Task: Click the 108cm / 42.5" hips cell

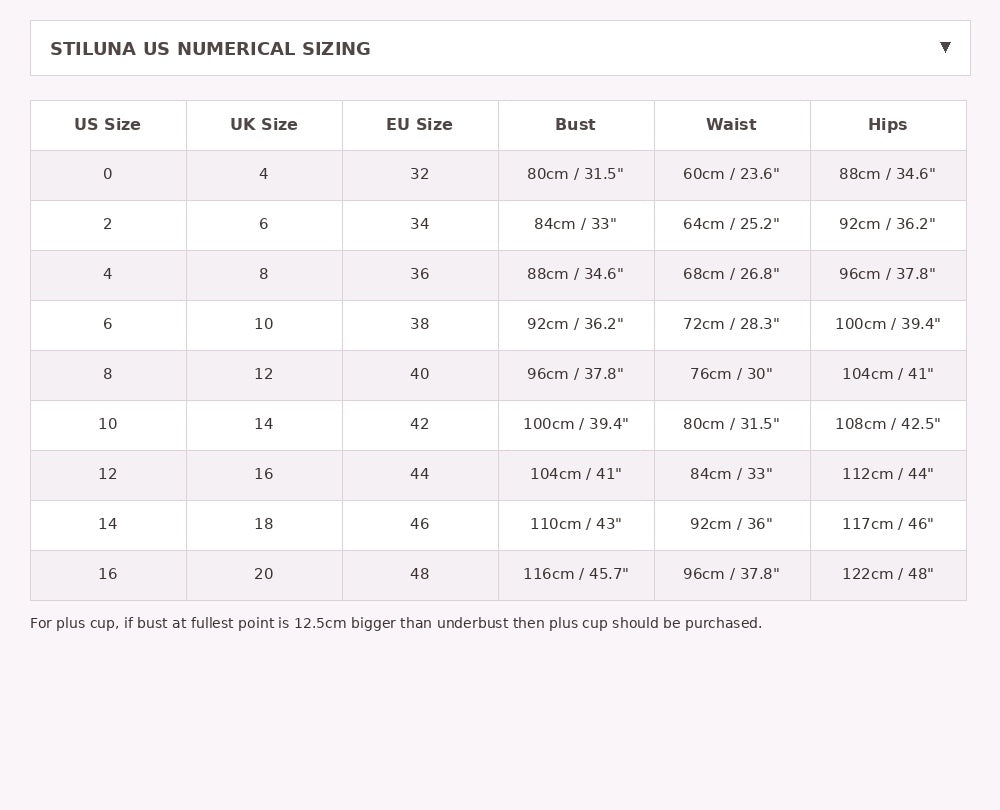Action: (x=887, y=424)
